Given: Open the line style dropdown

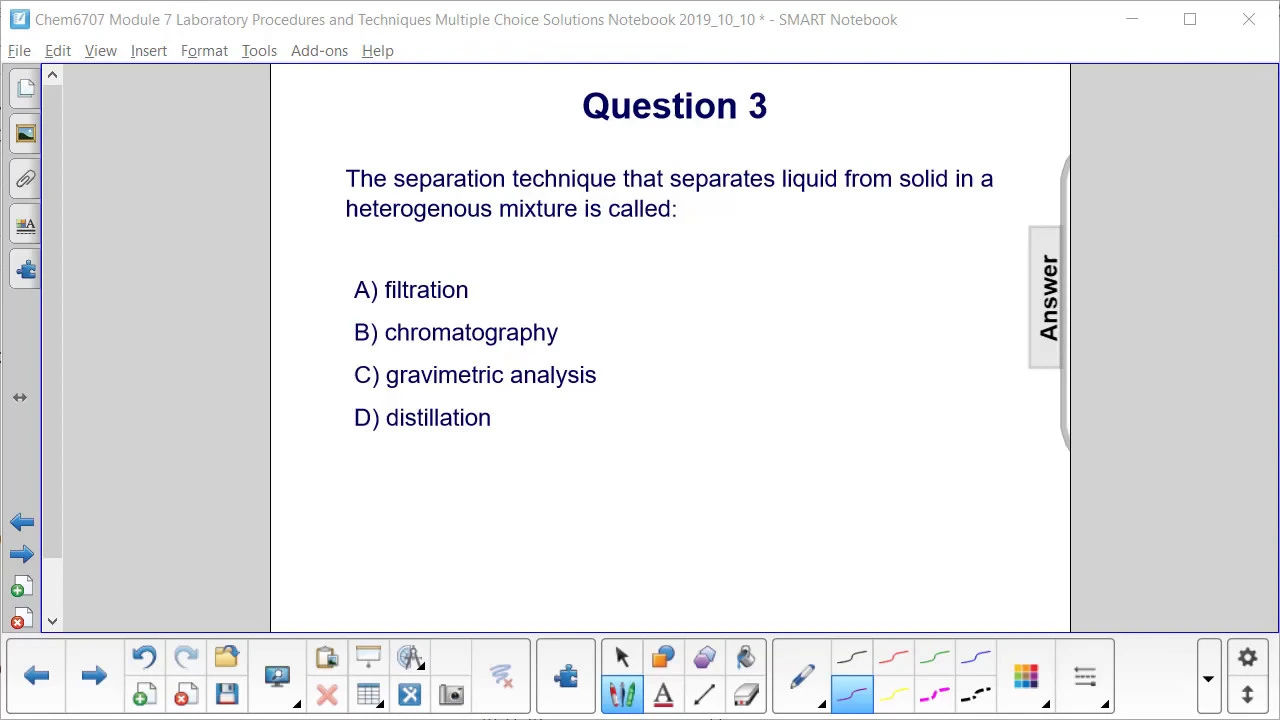Looking at the screenshot, I should click(1086, 677).
